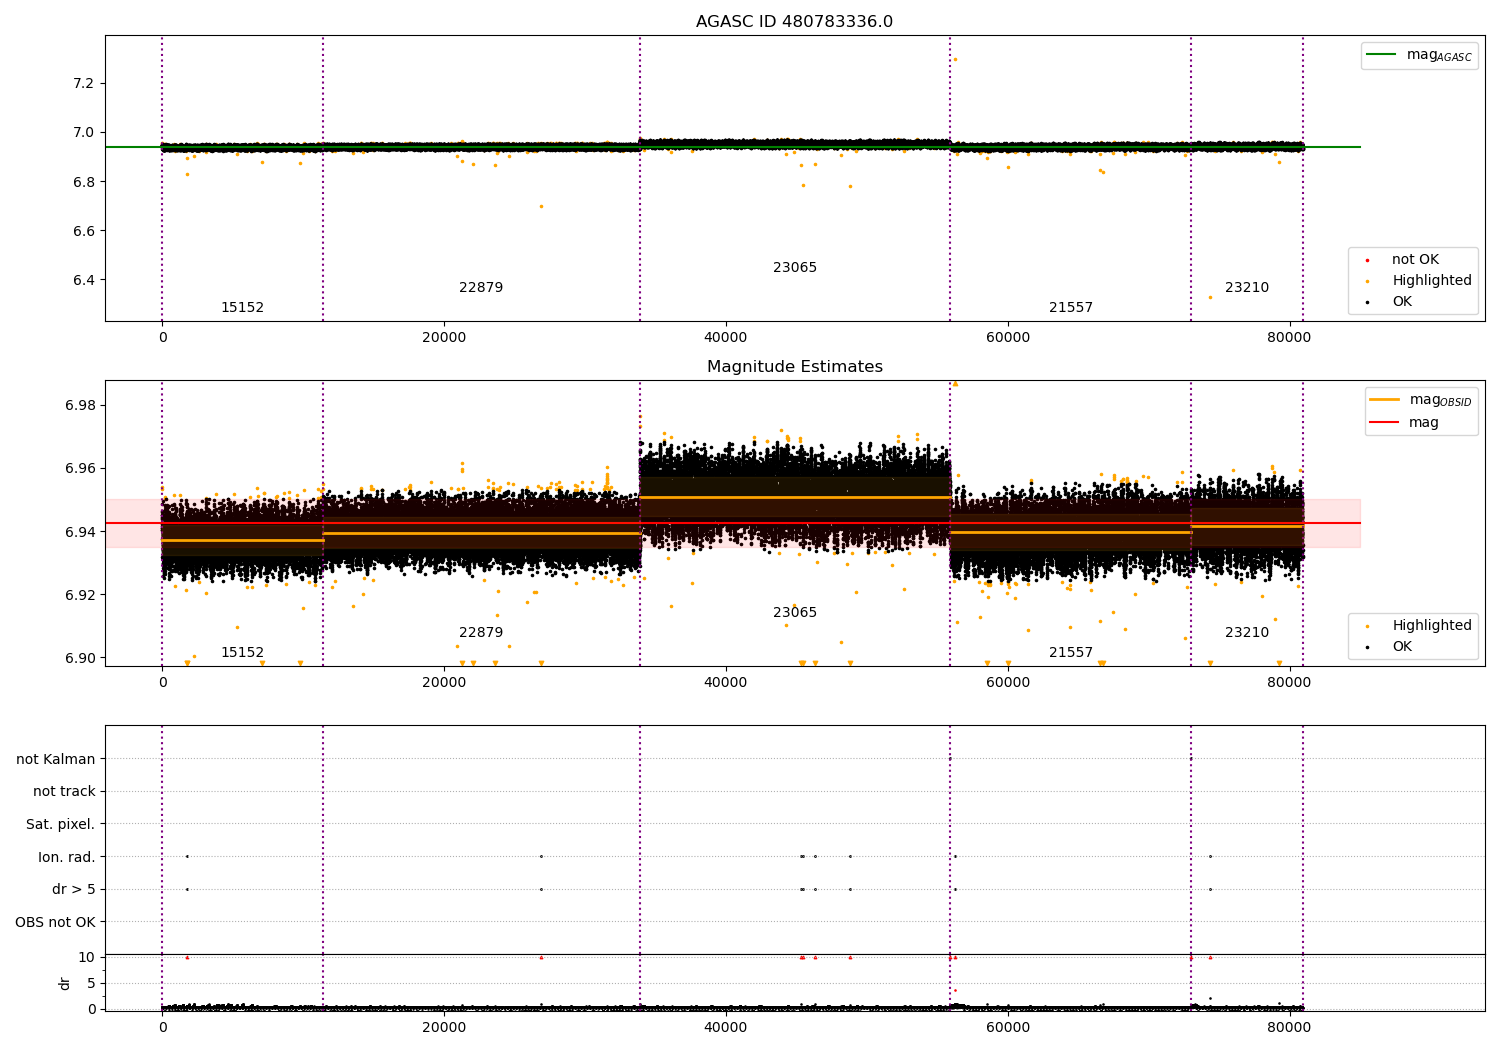1500x1050 pixels.
Task: Click the 10 tick on dr axis
Action: [87, 958]
